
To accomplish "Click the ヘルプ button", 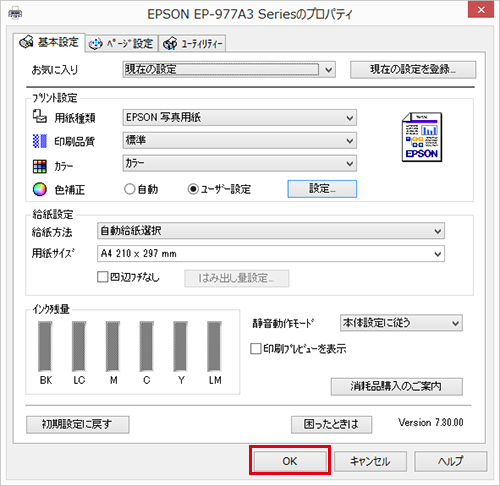I will point(451,461).
